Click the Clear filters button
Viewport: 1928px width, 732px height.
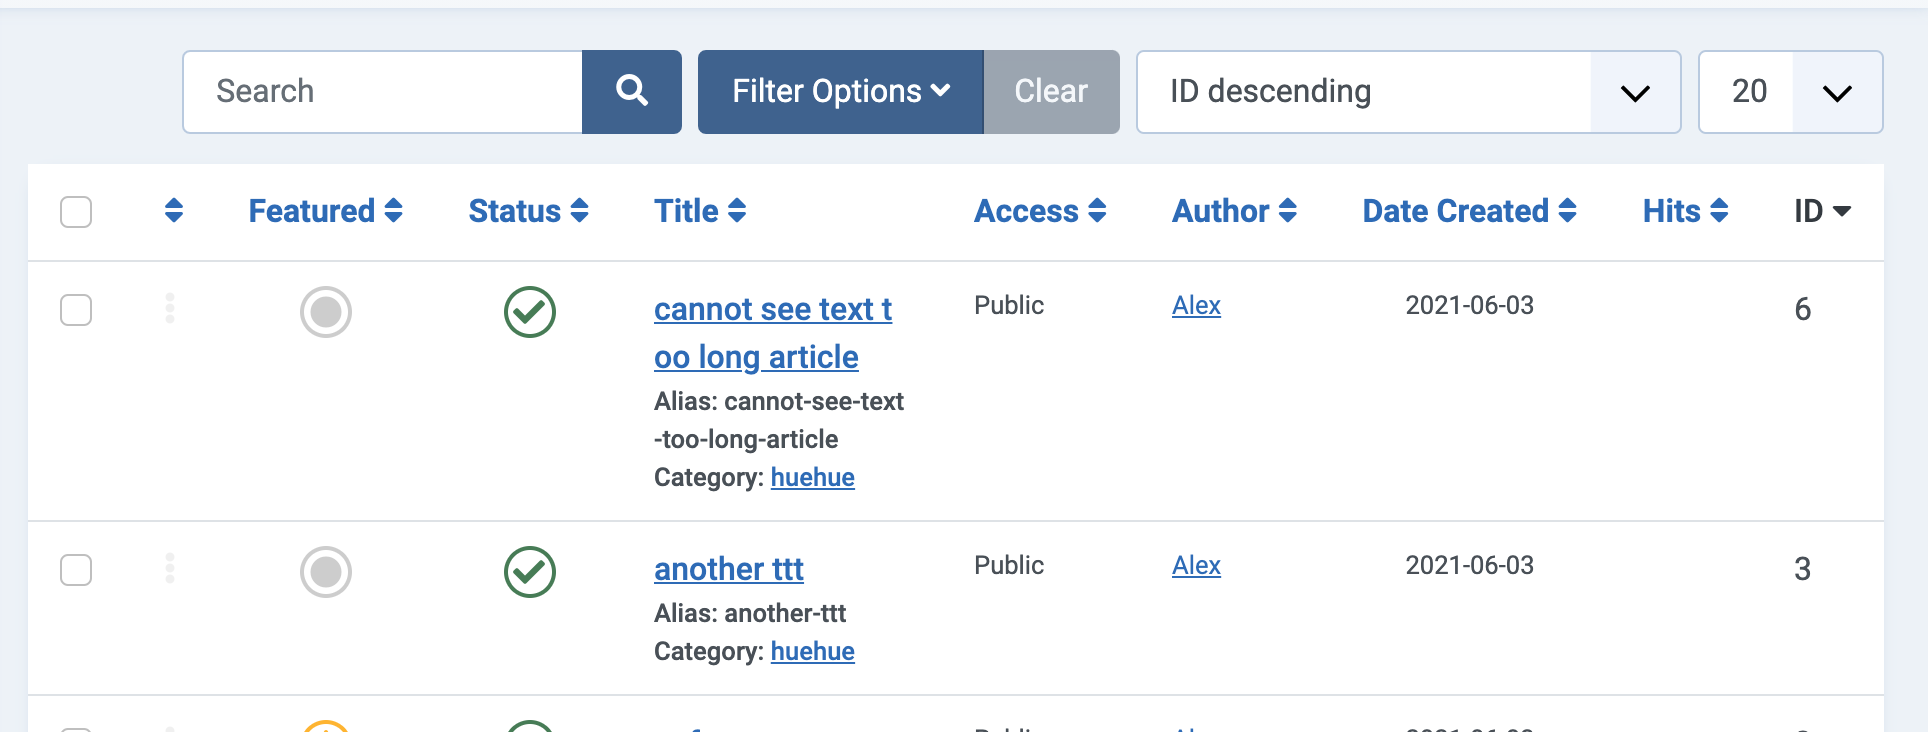click(x=1051, y=92)
